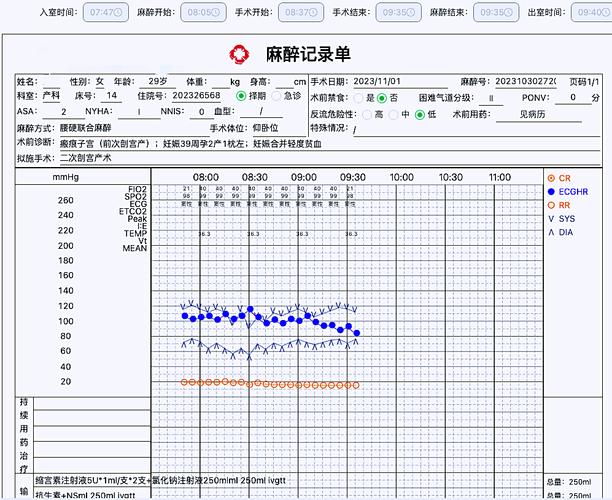
Task: Click the clock icon in 手术结束 field
Action: pyautogui.click(x=410, y=12)
